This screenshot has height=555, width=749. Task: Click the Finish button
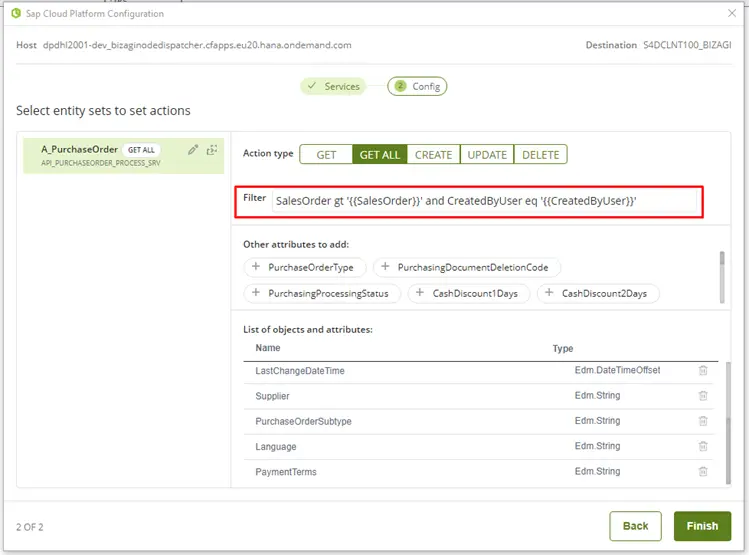click(x=702, y=526)
